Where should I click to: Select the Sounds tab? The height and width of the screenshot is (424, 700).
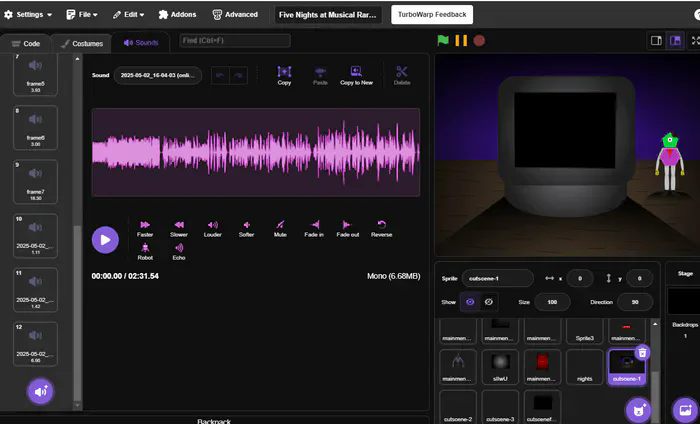[141, 43]
